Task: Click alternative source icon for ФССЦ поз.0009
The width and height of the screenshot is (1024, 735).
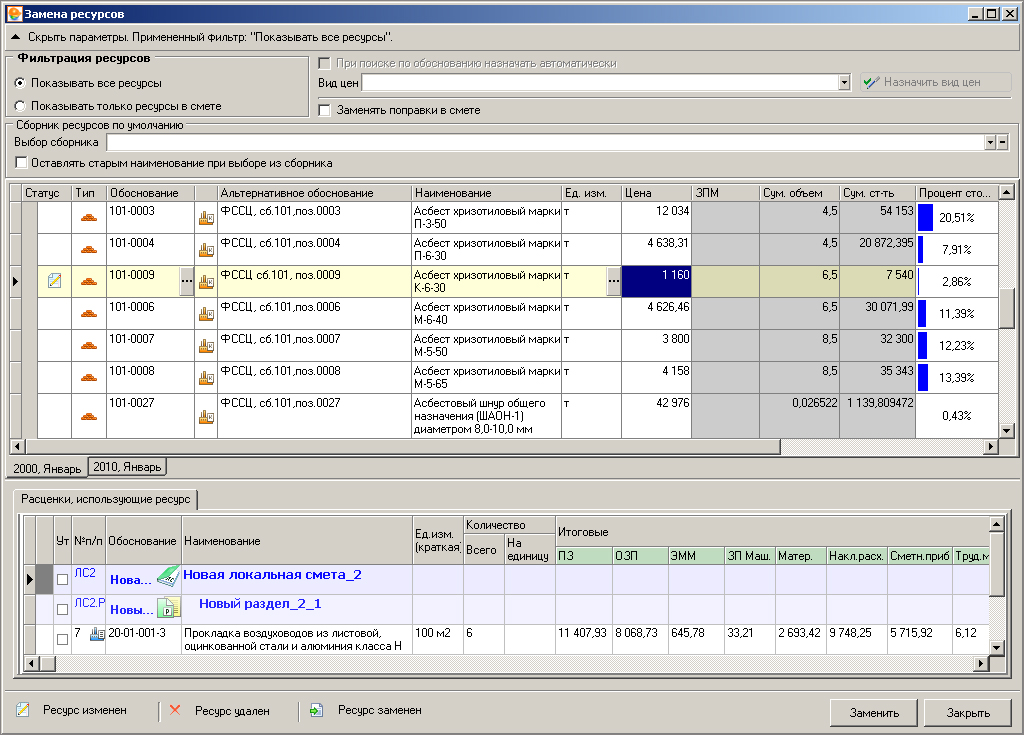Action: (206, 282)
